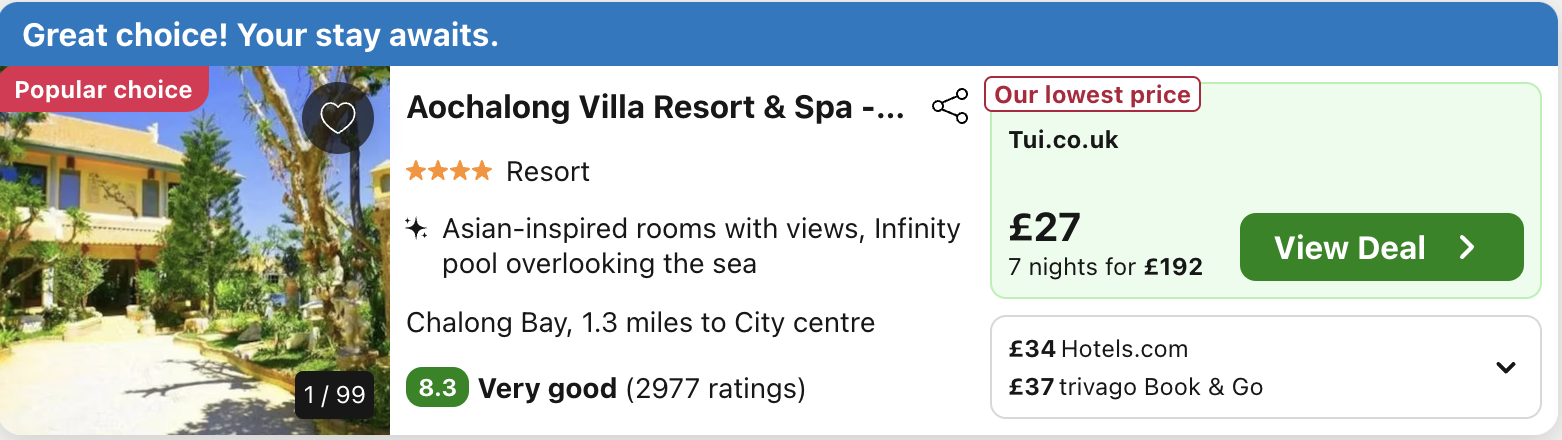Select the £37 trivago Book & Go offer

[1135, 387]
